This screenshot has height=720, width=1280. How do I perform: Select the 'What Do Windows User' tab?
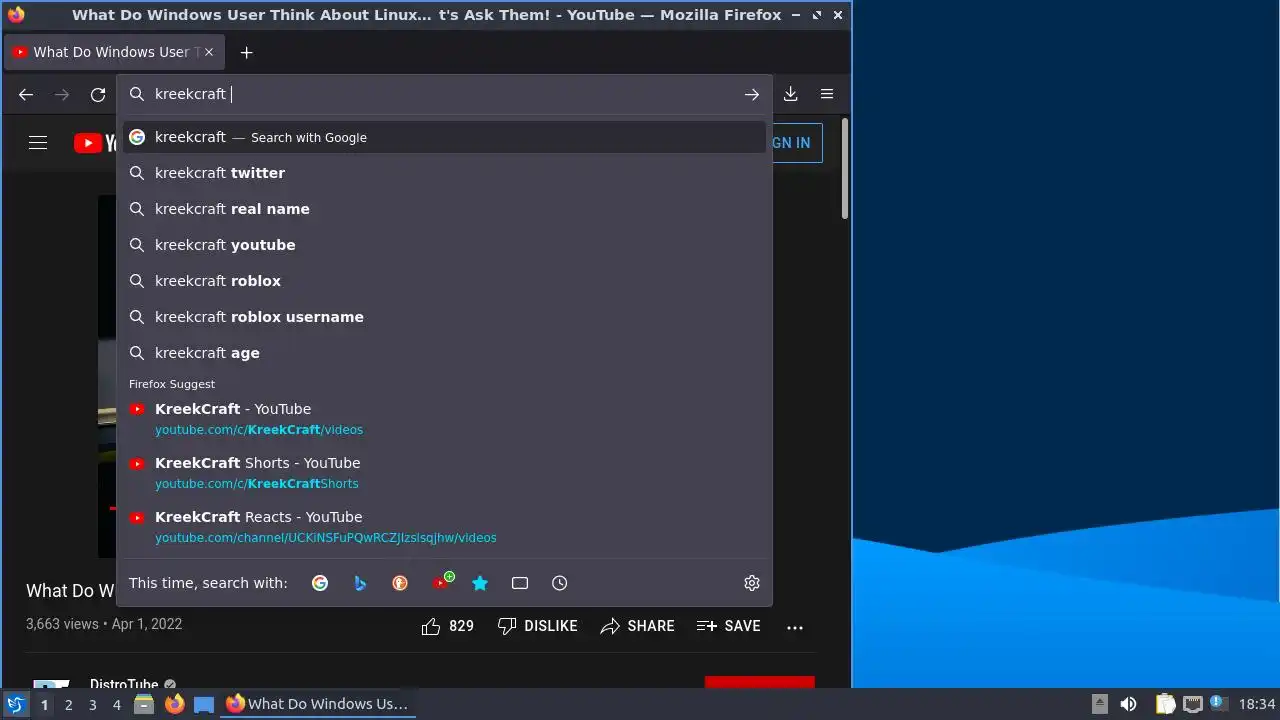point(113,52)
